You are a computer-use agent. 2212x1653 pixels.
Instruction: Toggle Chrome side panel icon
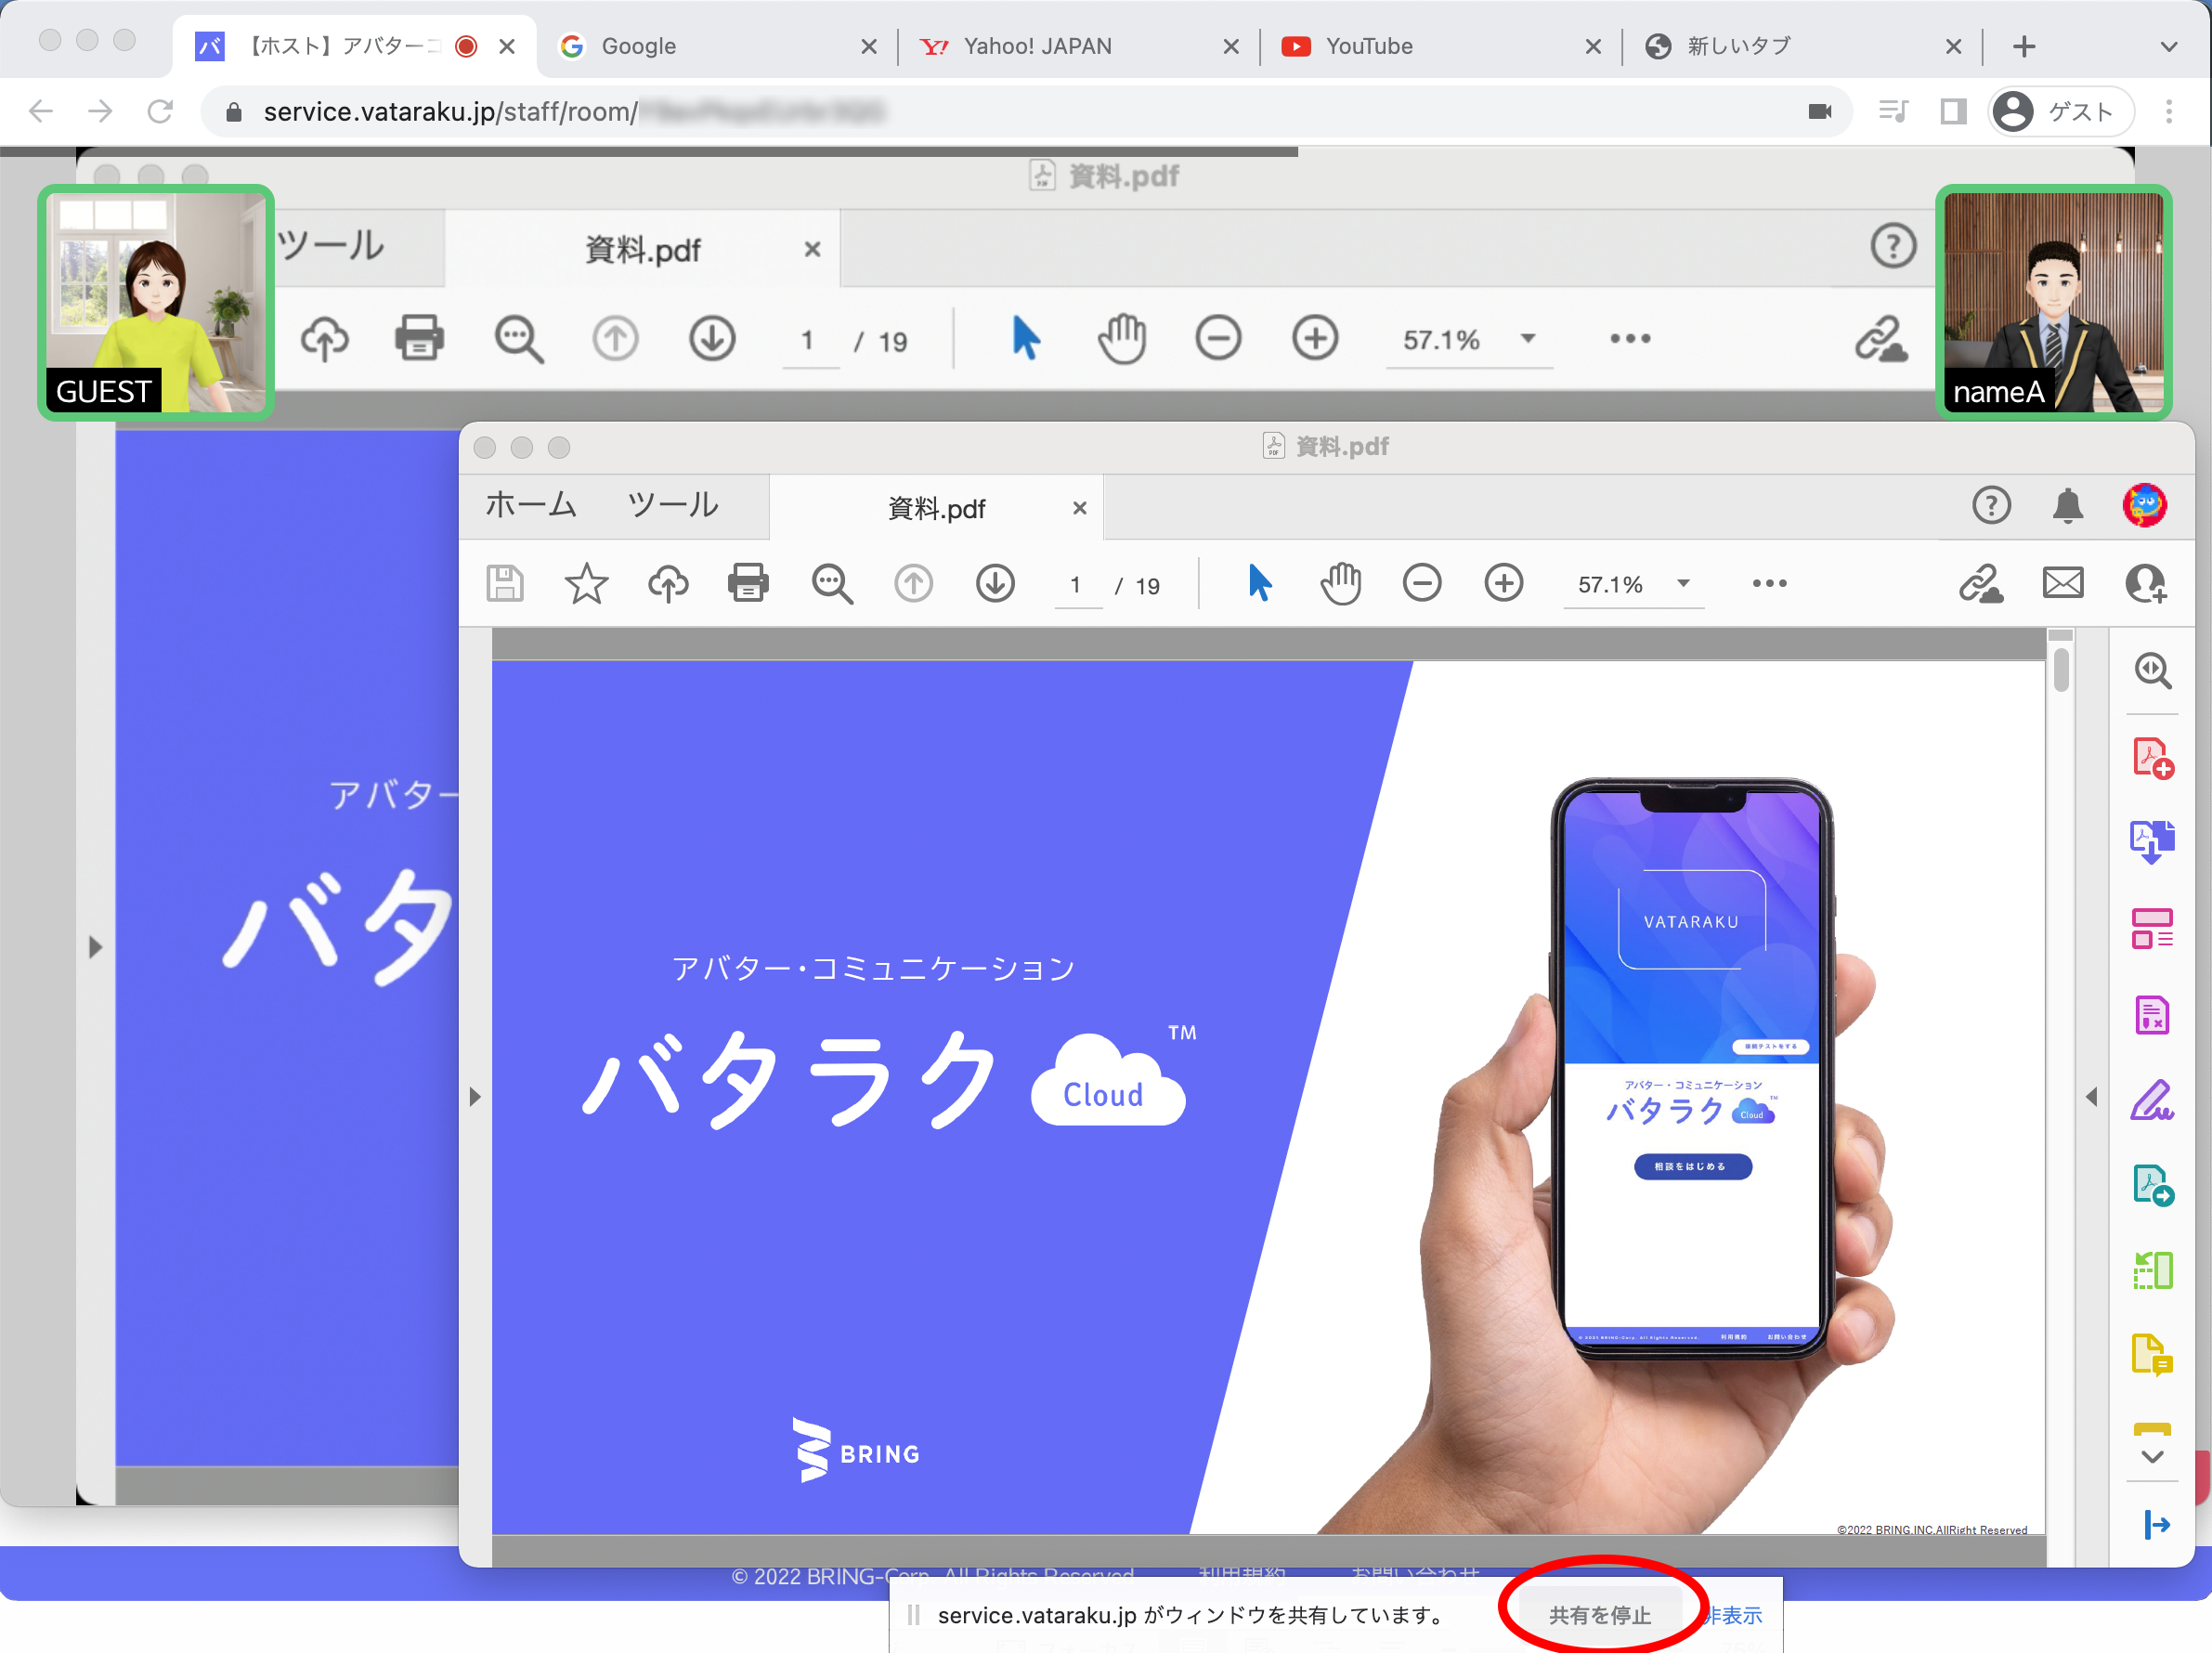[1953, 111]
